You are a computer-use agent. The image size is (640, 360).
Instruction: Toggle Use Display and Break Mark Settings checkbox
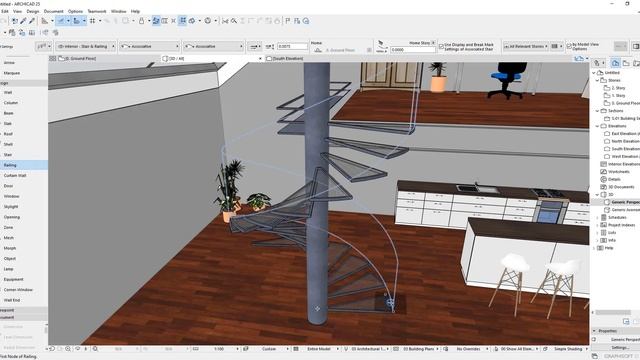441,47
